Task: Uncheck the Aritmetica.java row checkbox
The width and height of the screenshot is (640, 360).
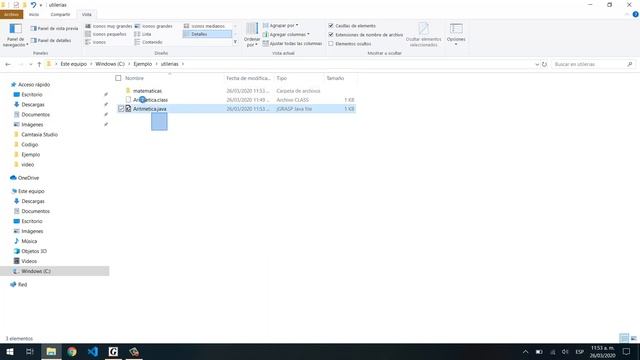Action: pyautogui.click(x=121, y=109)
